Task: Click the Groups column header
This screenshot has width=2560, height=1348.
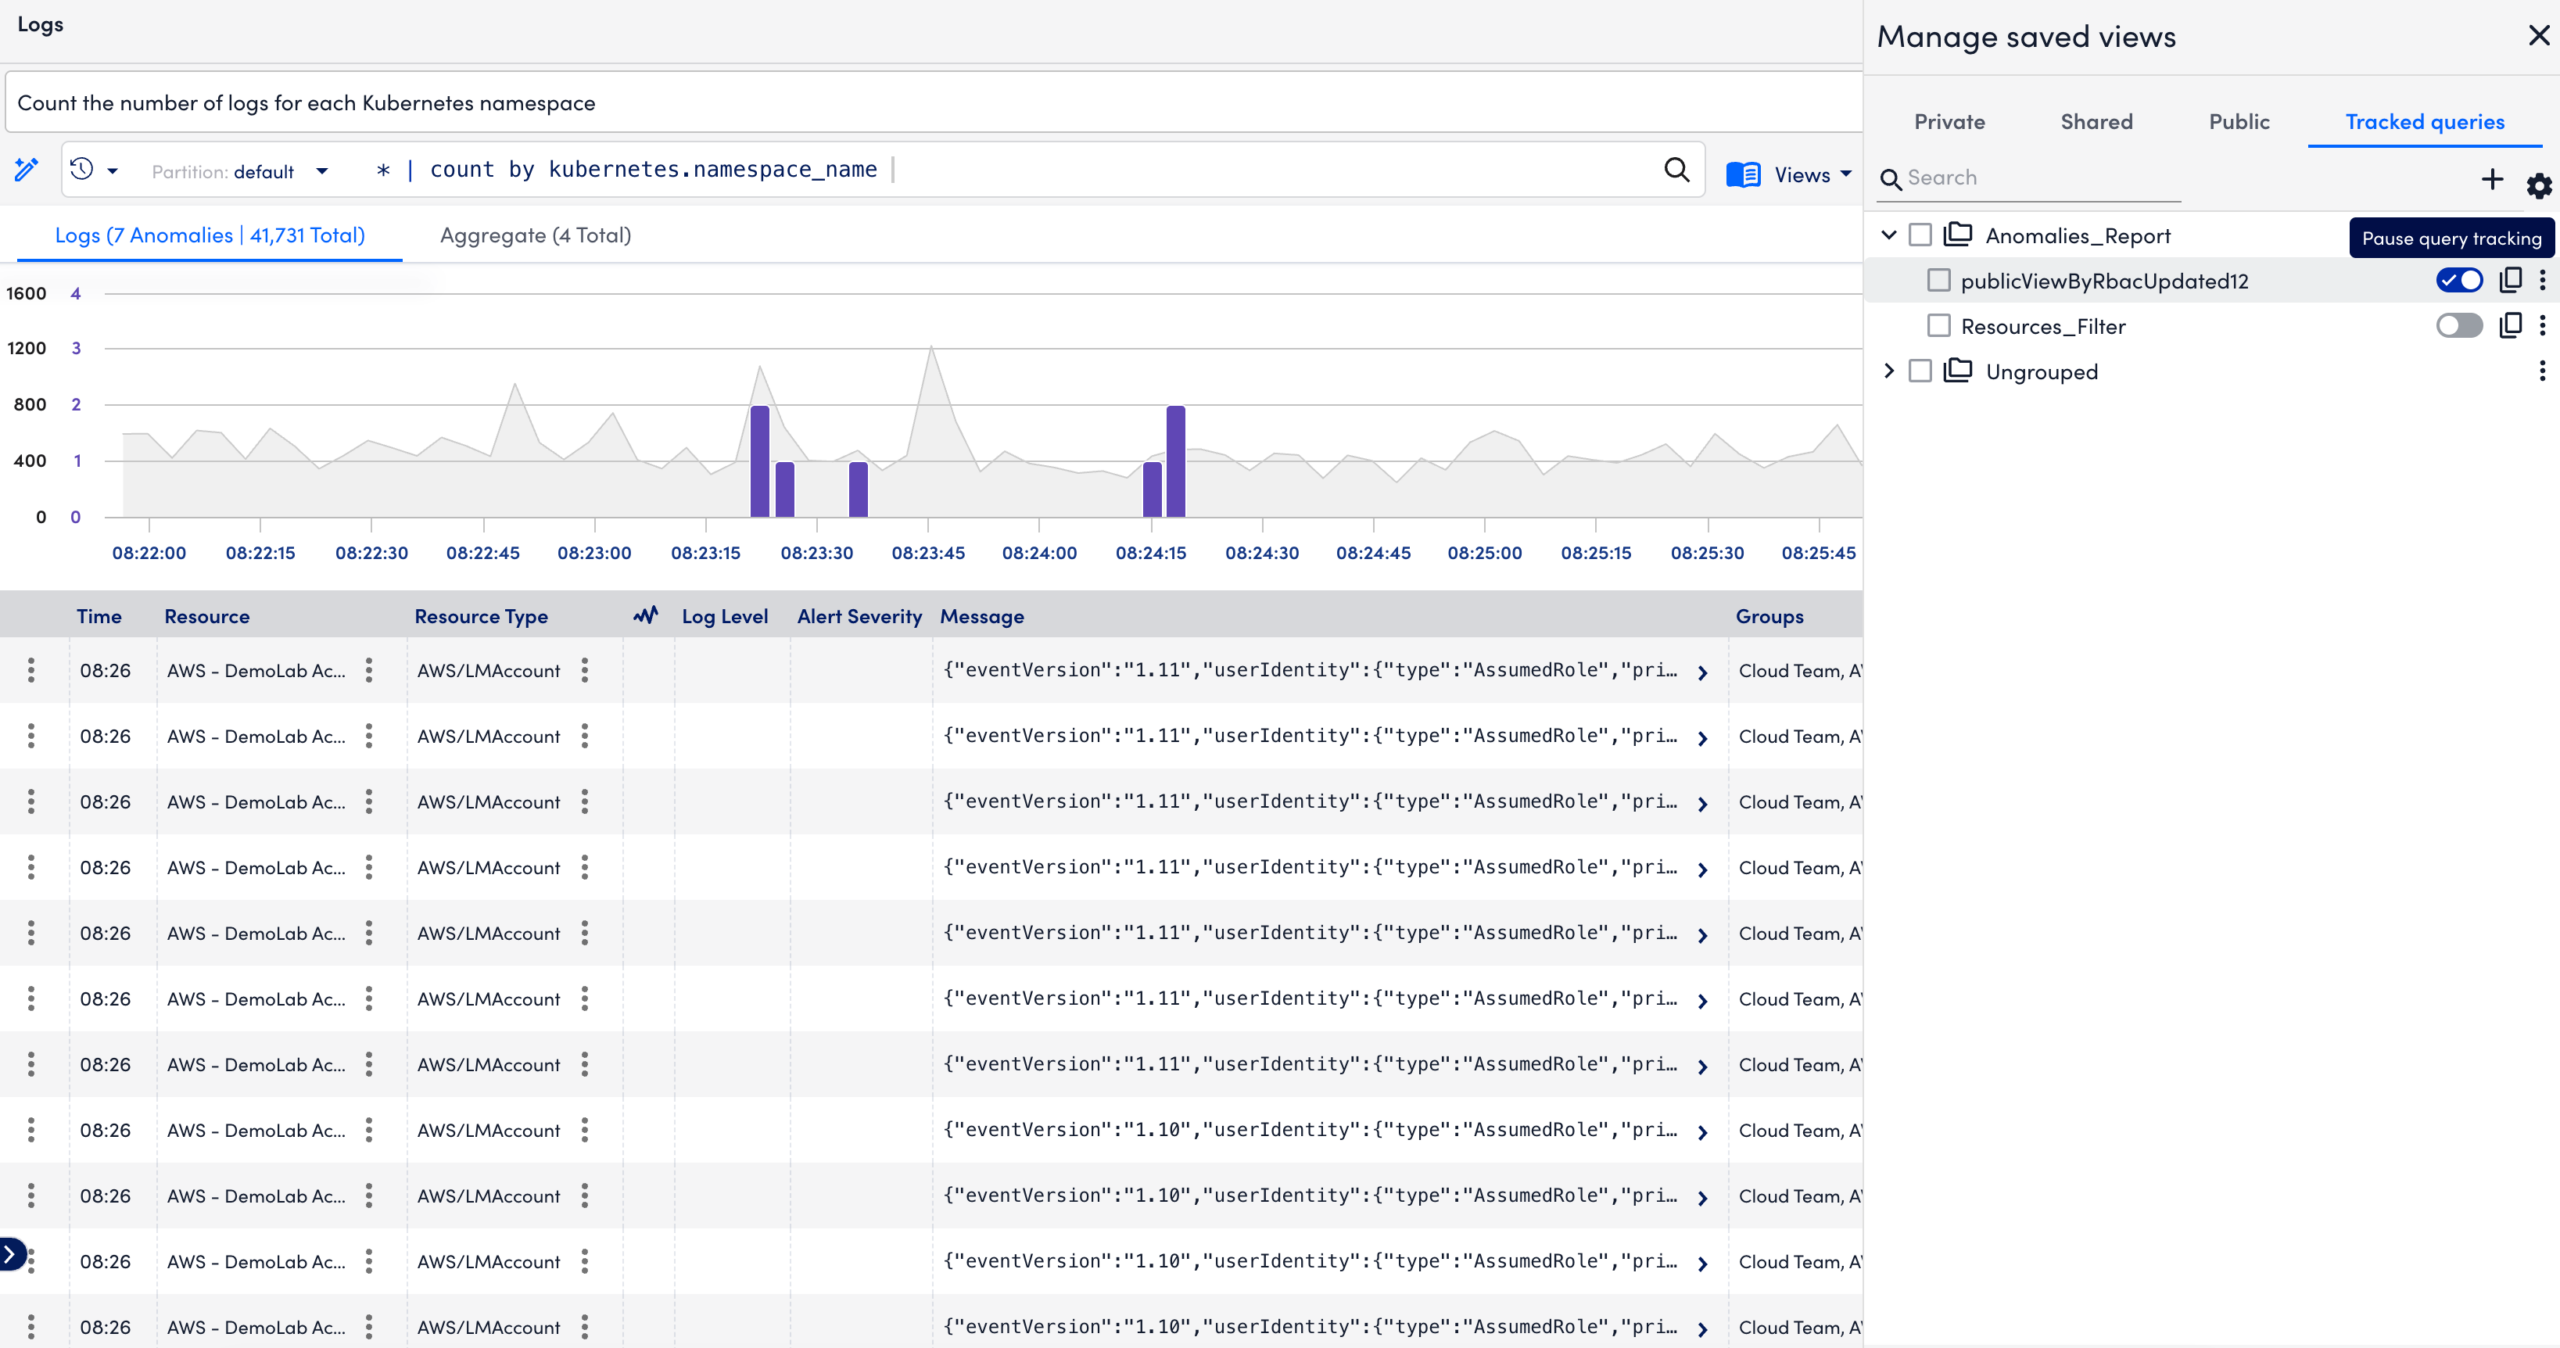Action: coord(1769,616)
